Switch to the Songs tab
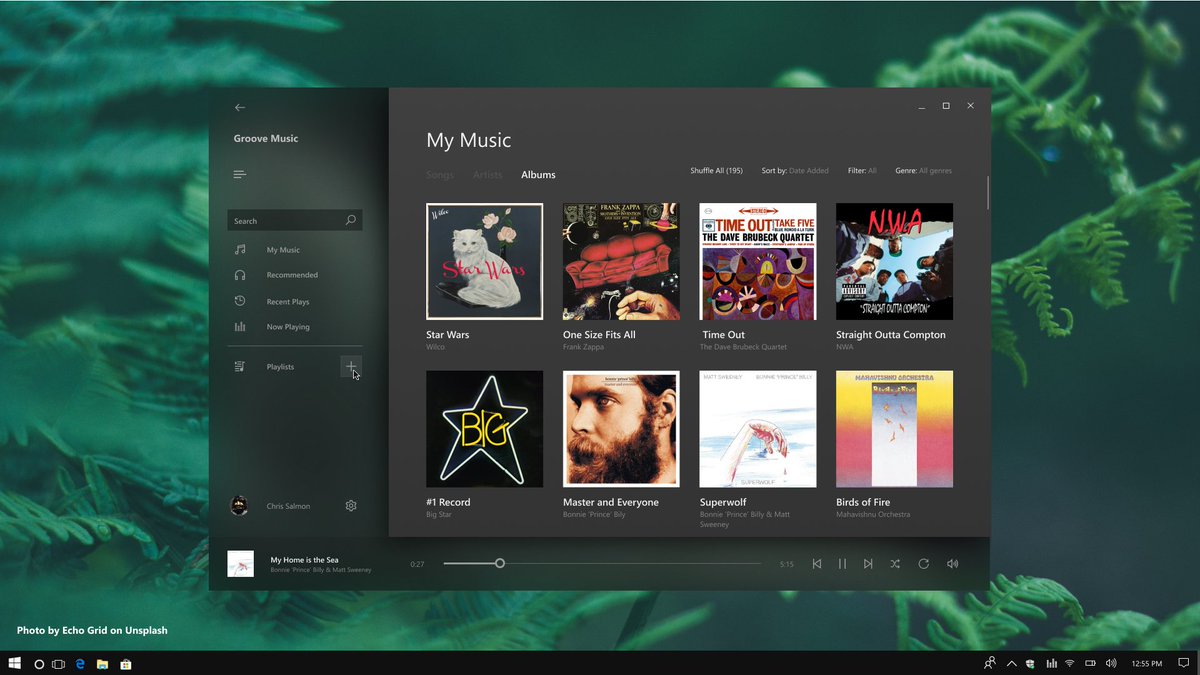This screenshot has width=1200, height=675. click(440, 175)
